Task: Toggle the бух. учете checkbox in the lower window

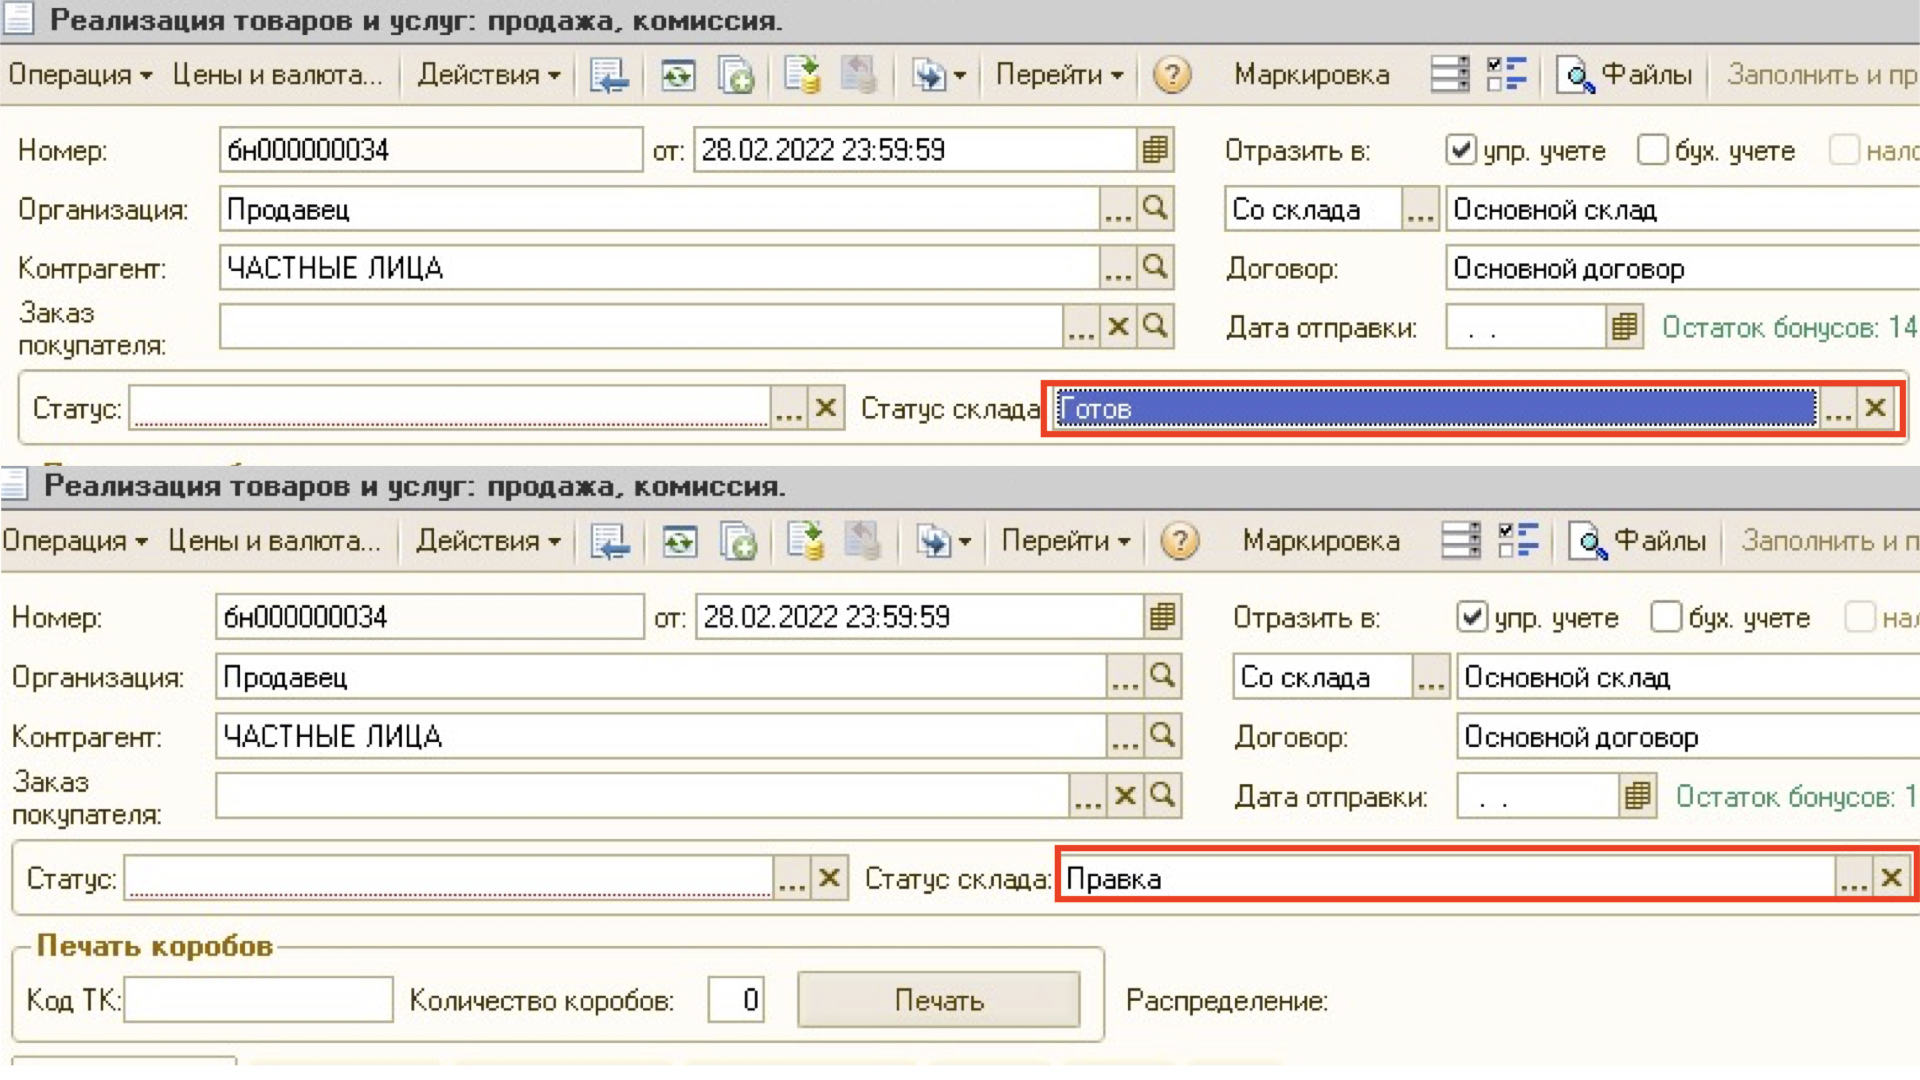Action: 1665,617
